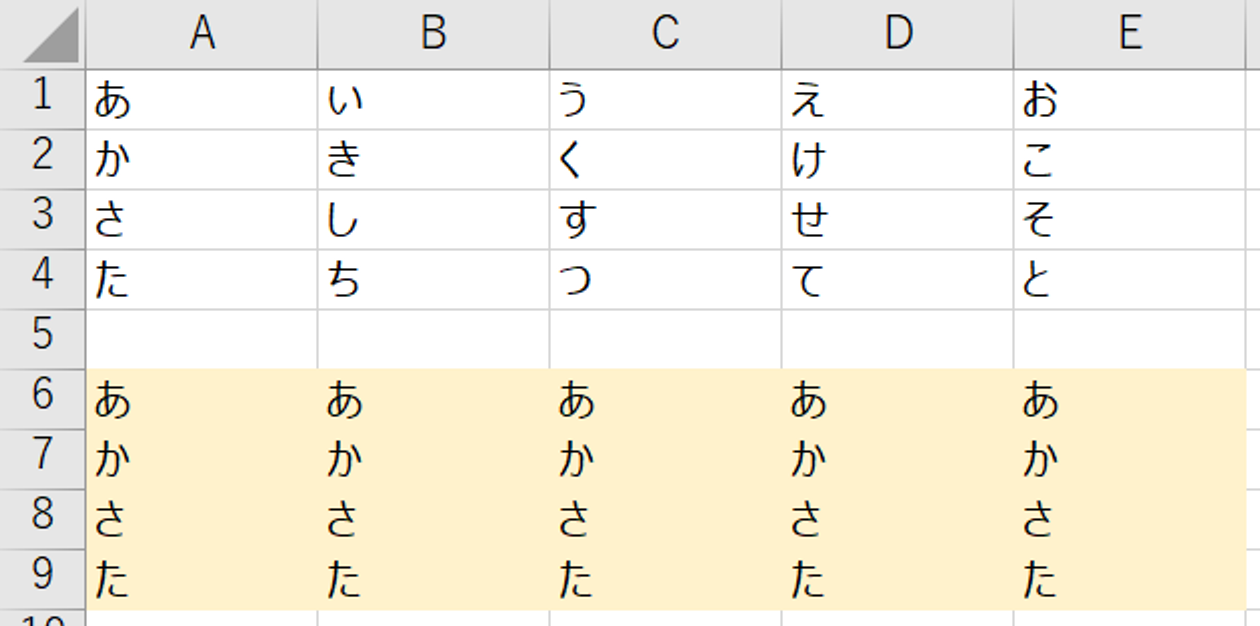Select row 9 header
The width and height of the screenshot is (1260, 626).
click(x=43, y=579)
